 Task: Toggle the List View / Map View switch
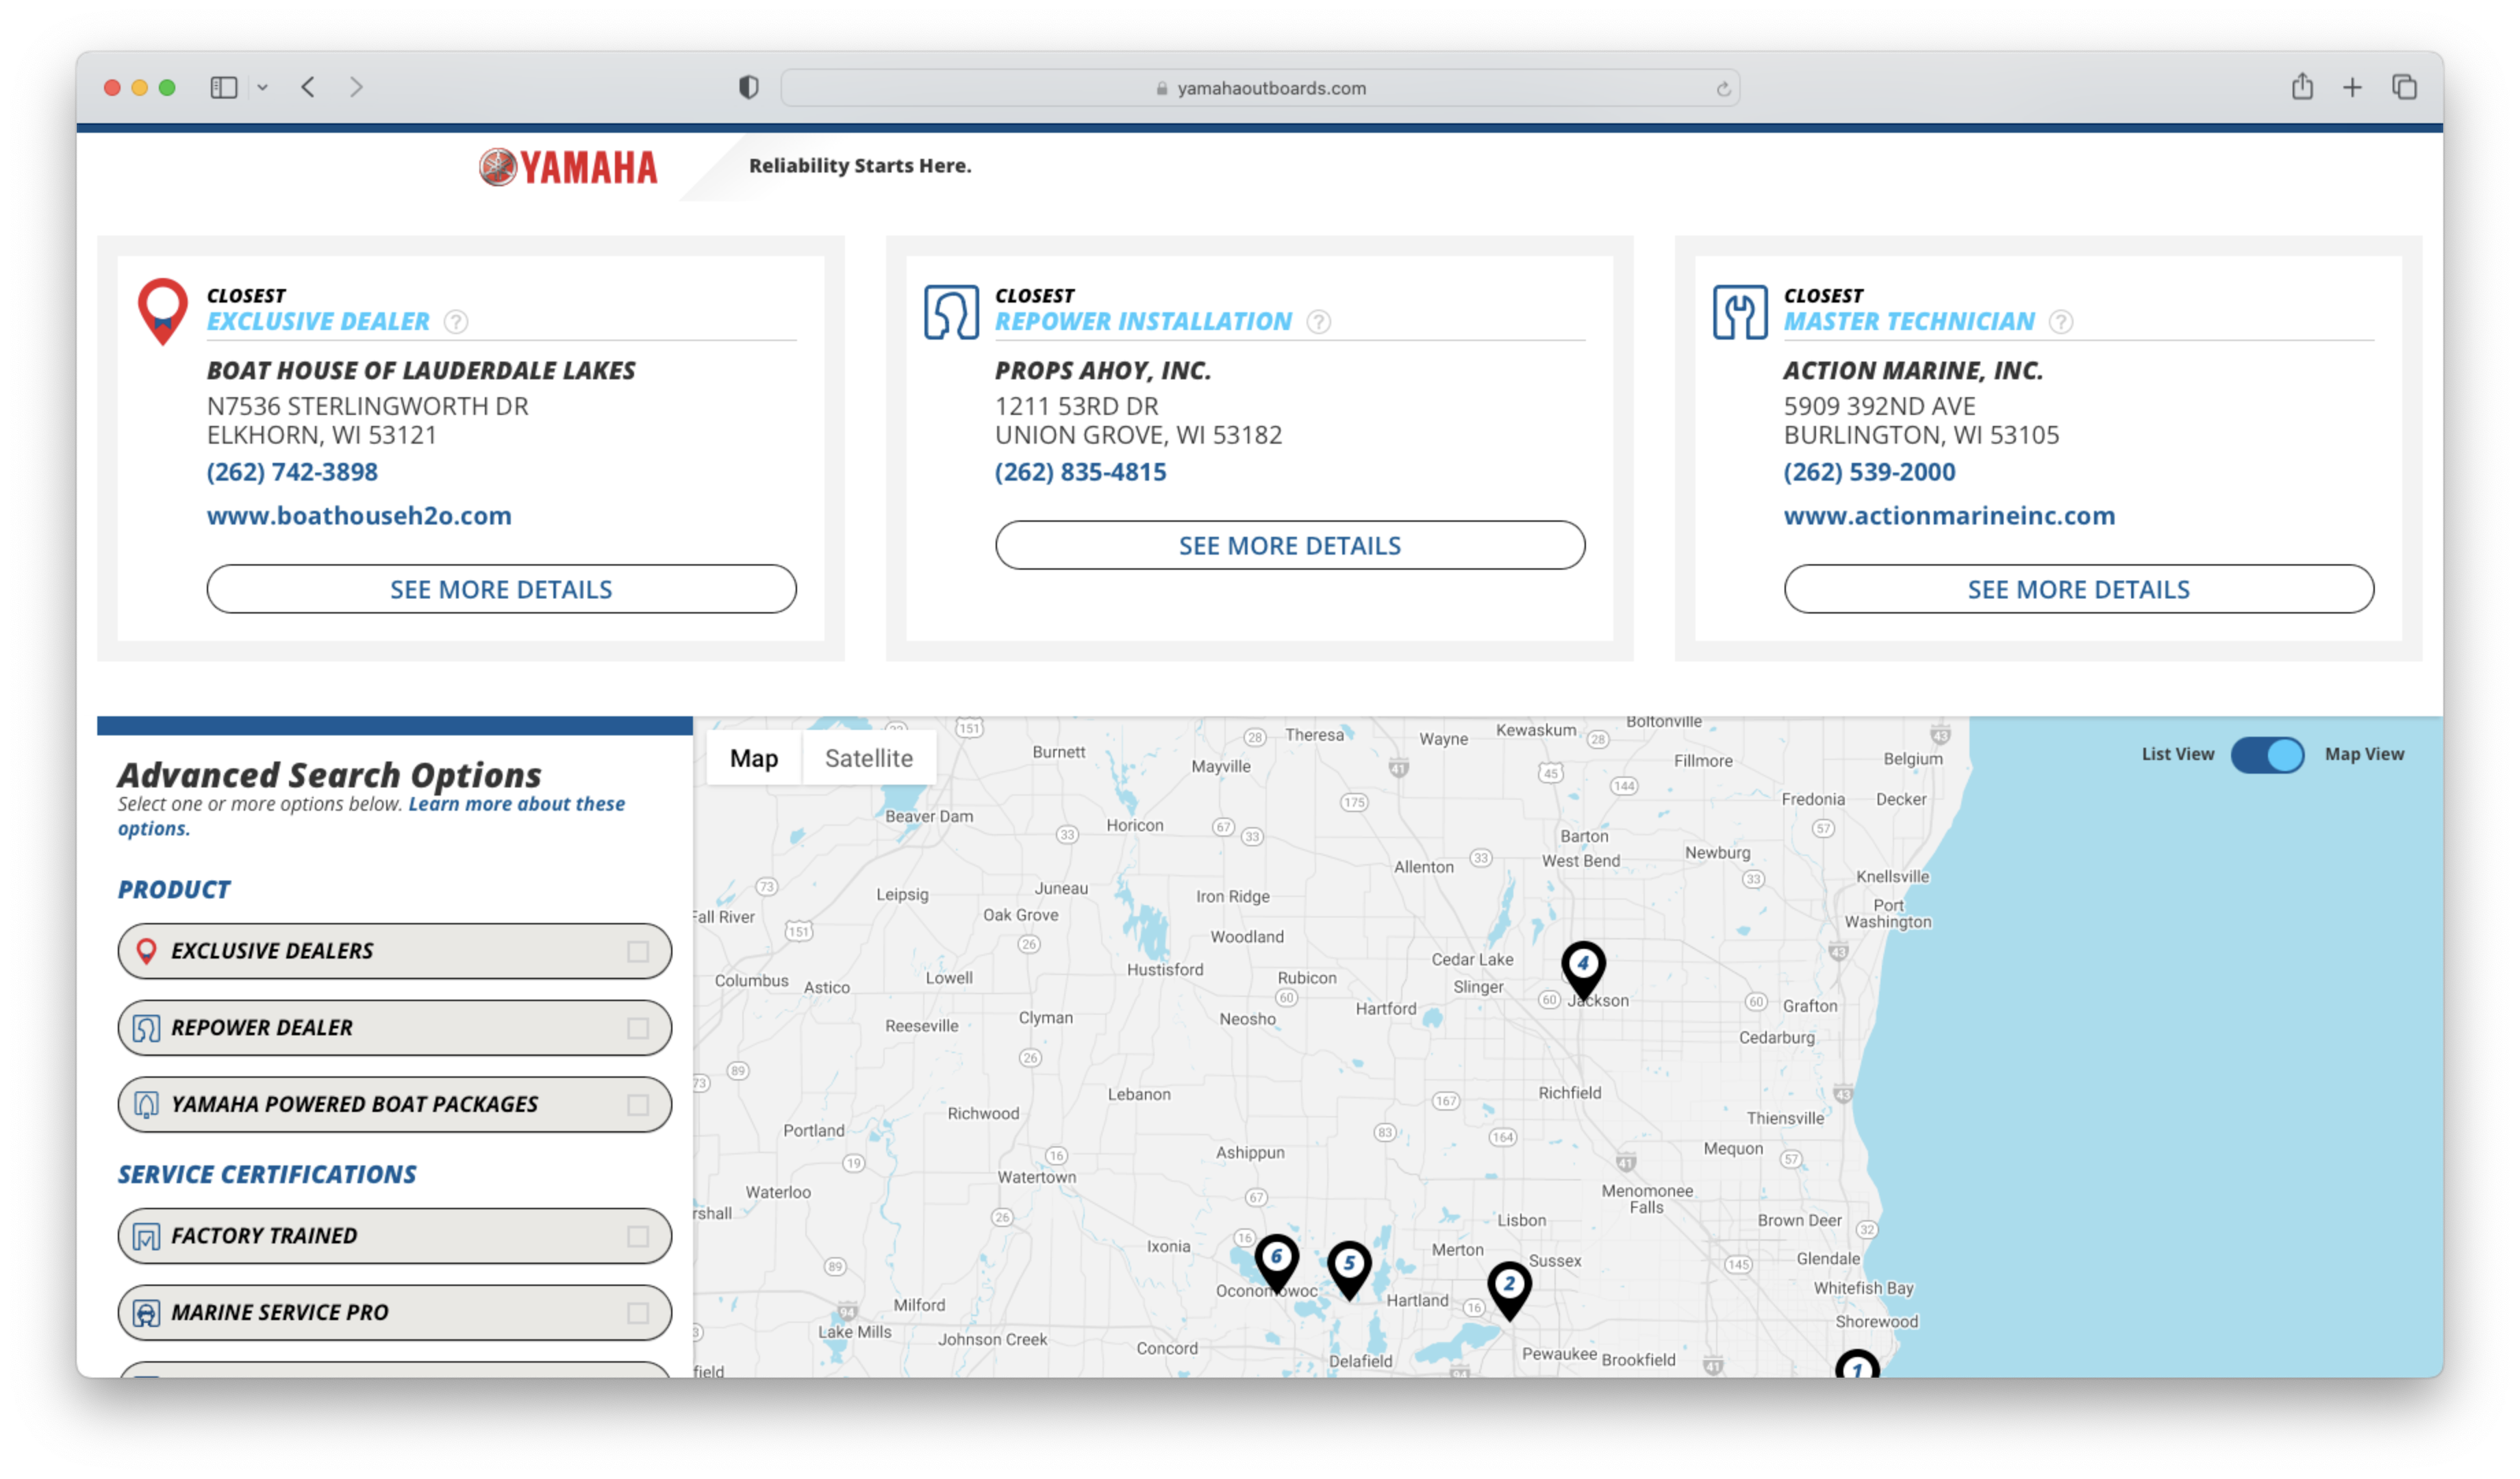click(x=2267, y=755)
